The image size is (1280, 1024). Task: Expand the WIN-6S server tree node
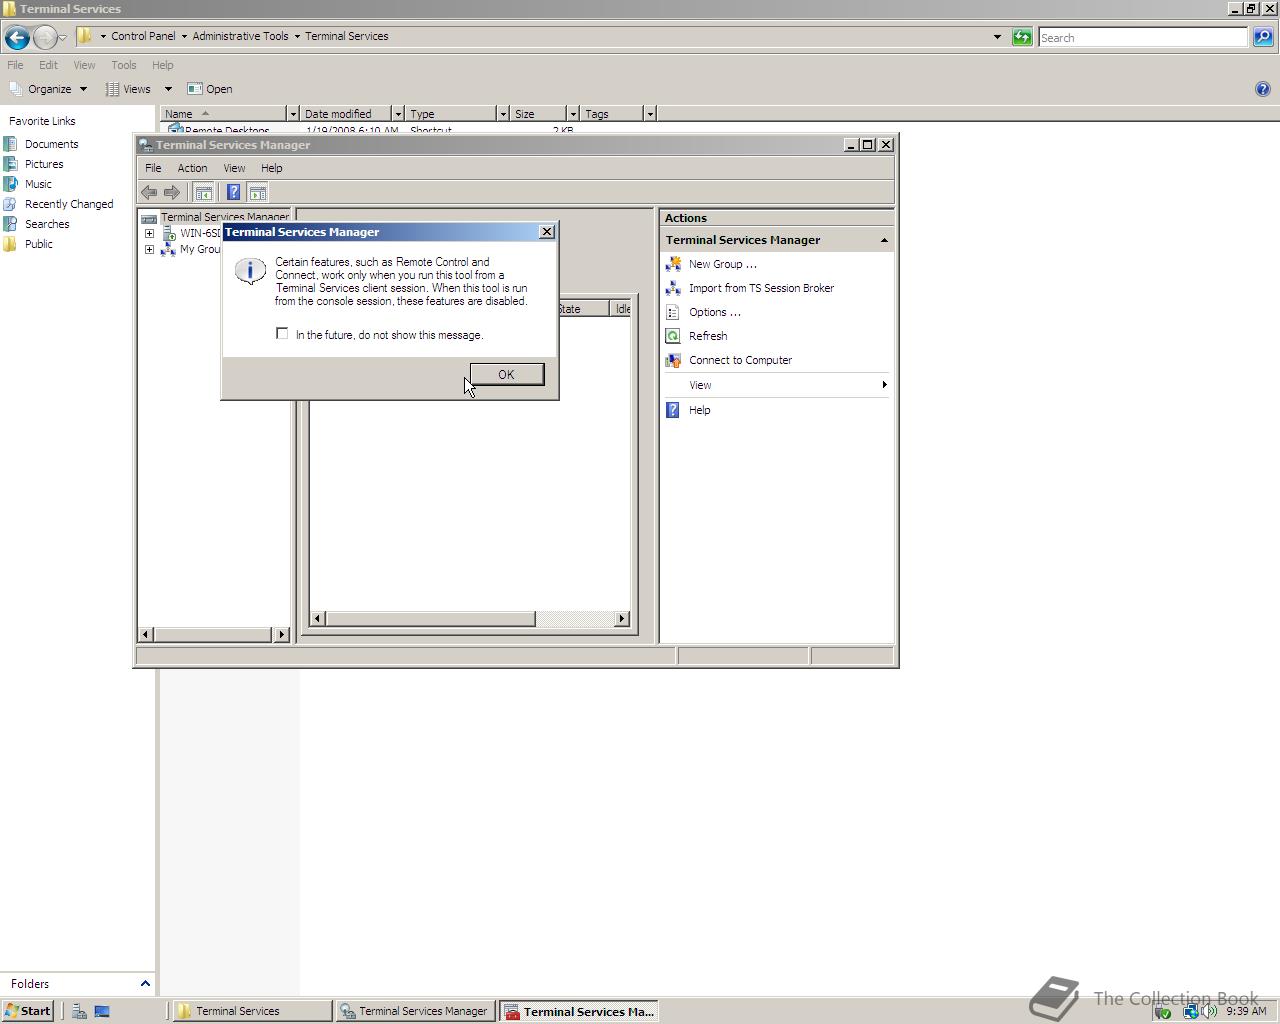[x=150, y=233]
